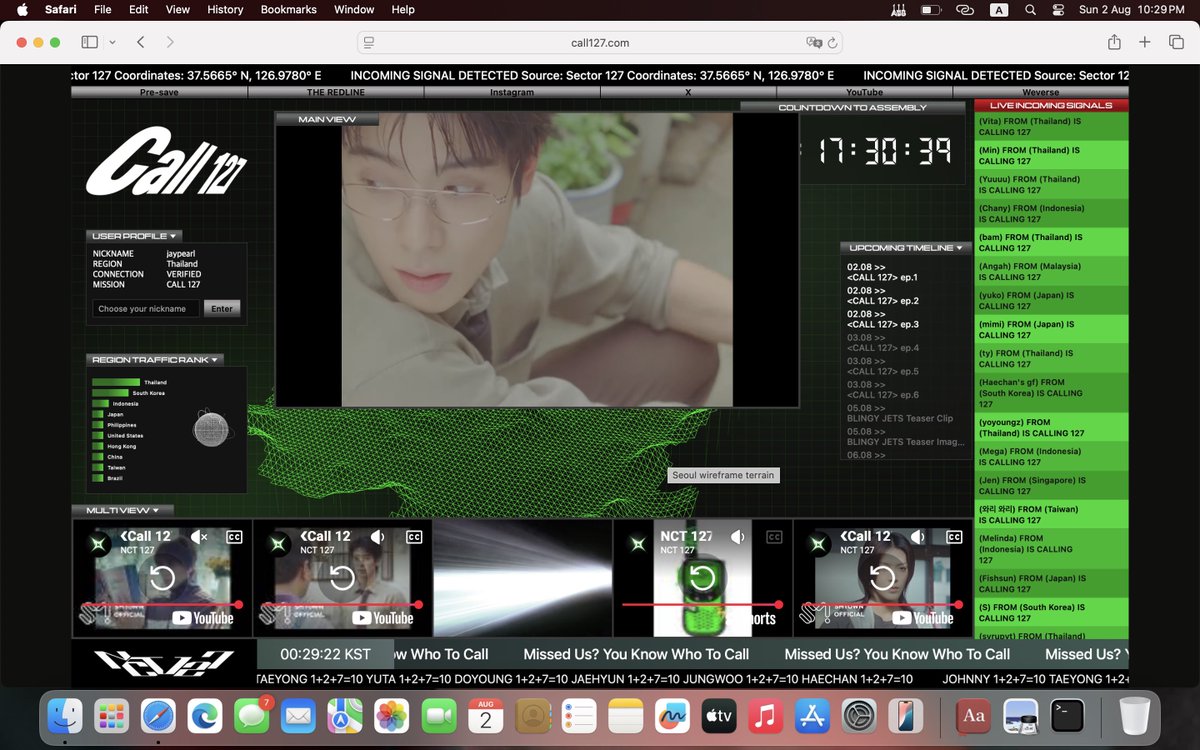Show Safari tab overview

point(1176,42)
